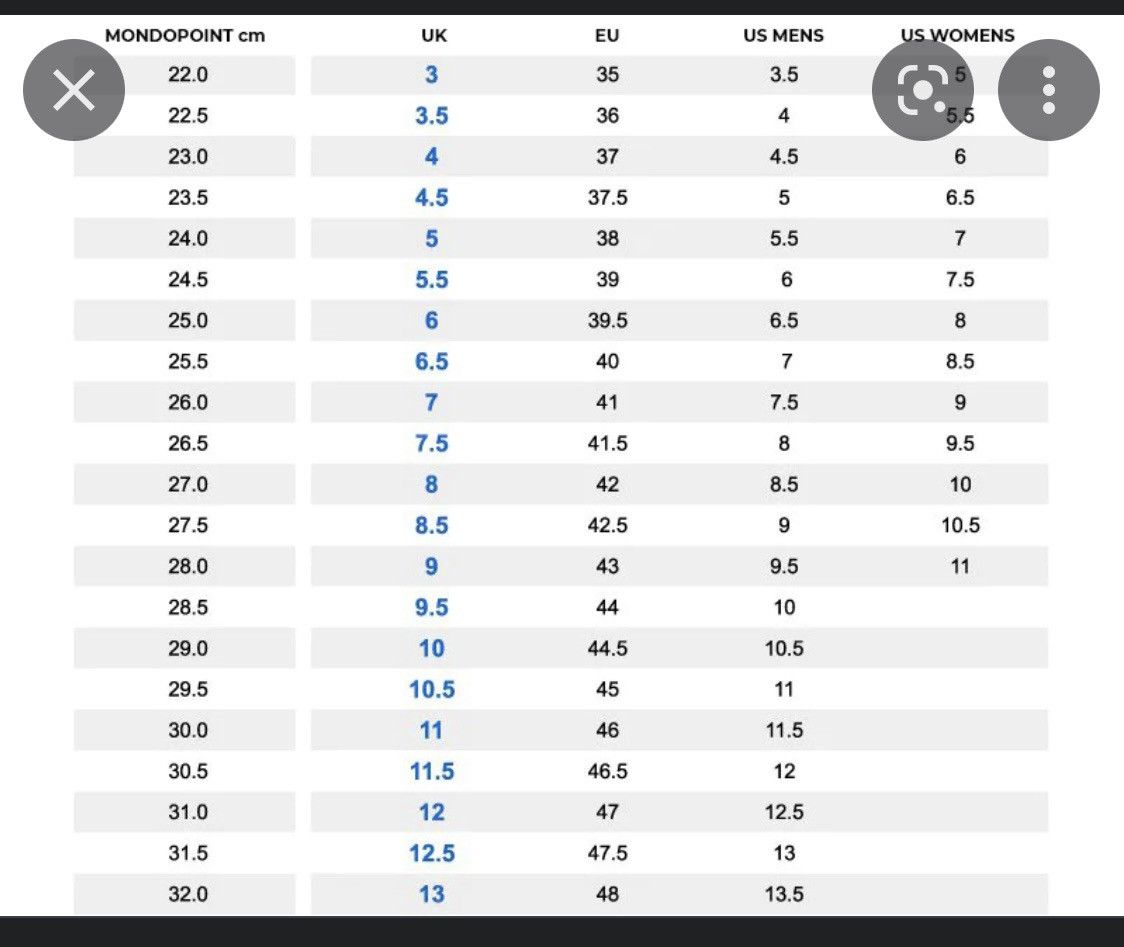Close the image viewer with X button
This screenshot has height=947, width=1124.
74,90
